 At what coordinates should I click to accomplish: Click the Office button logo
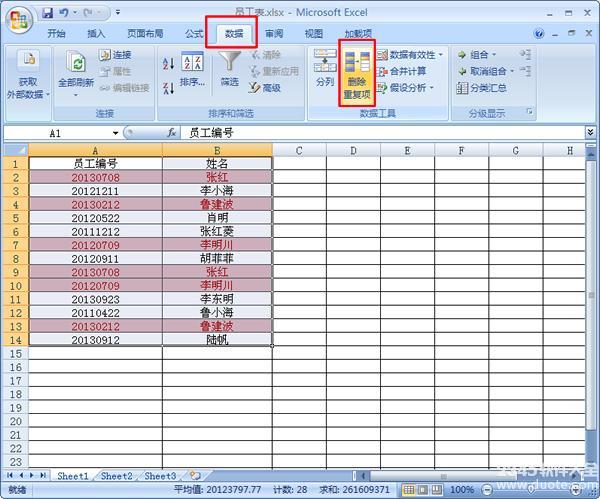point(20,18)
